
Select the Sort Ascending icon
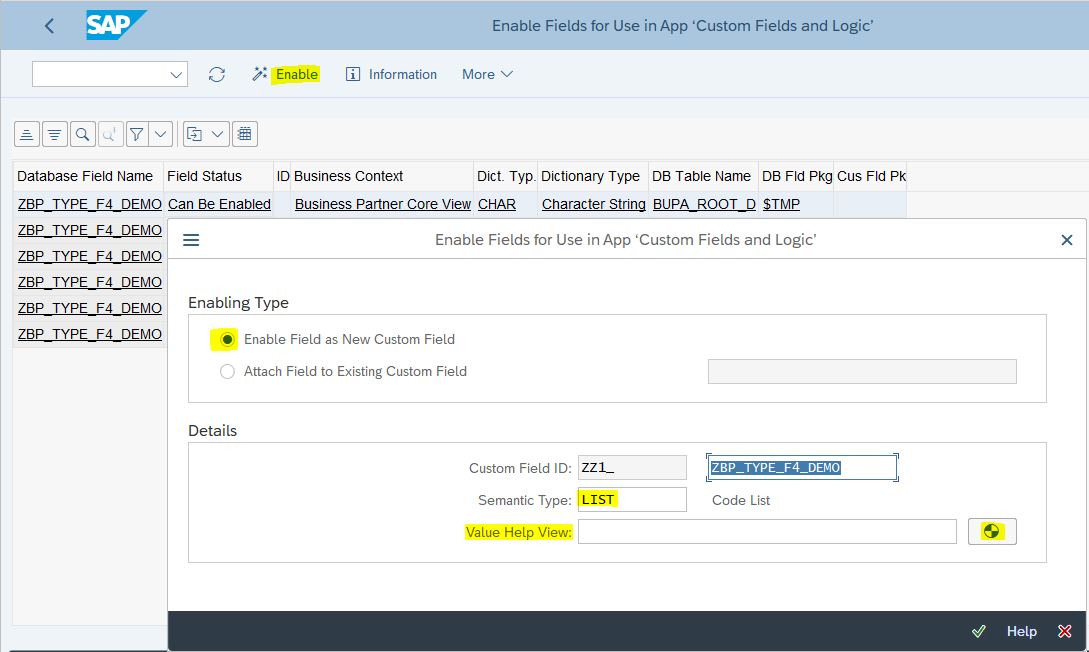pos(26,133)
